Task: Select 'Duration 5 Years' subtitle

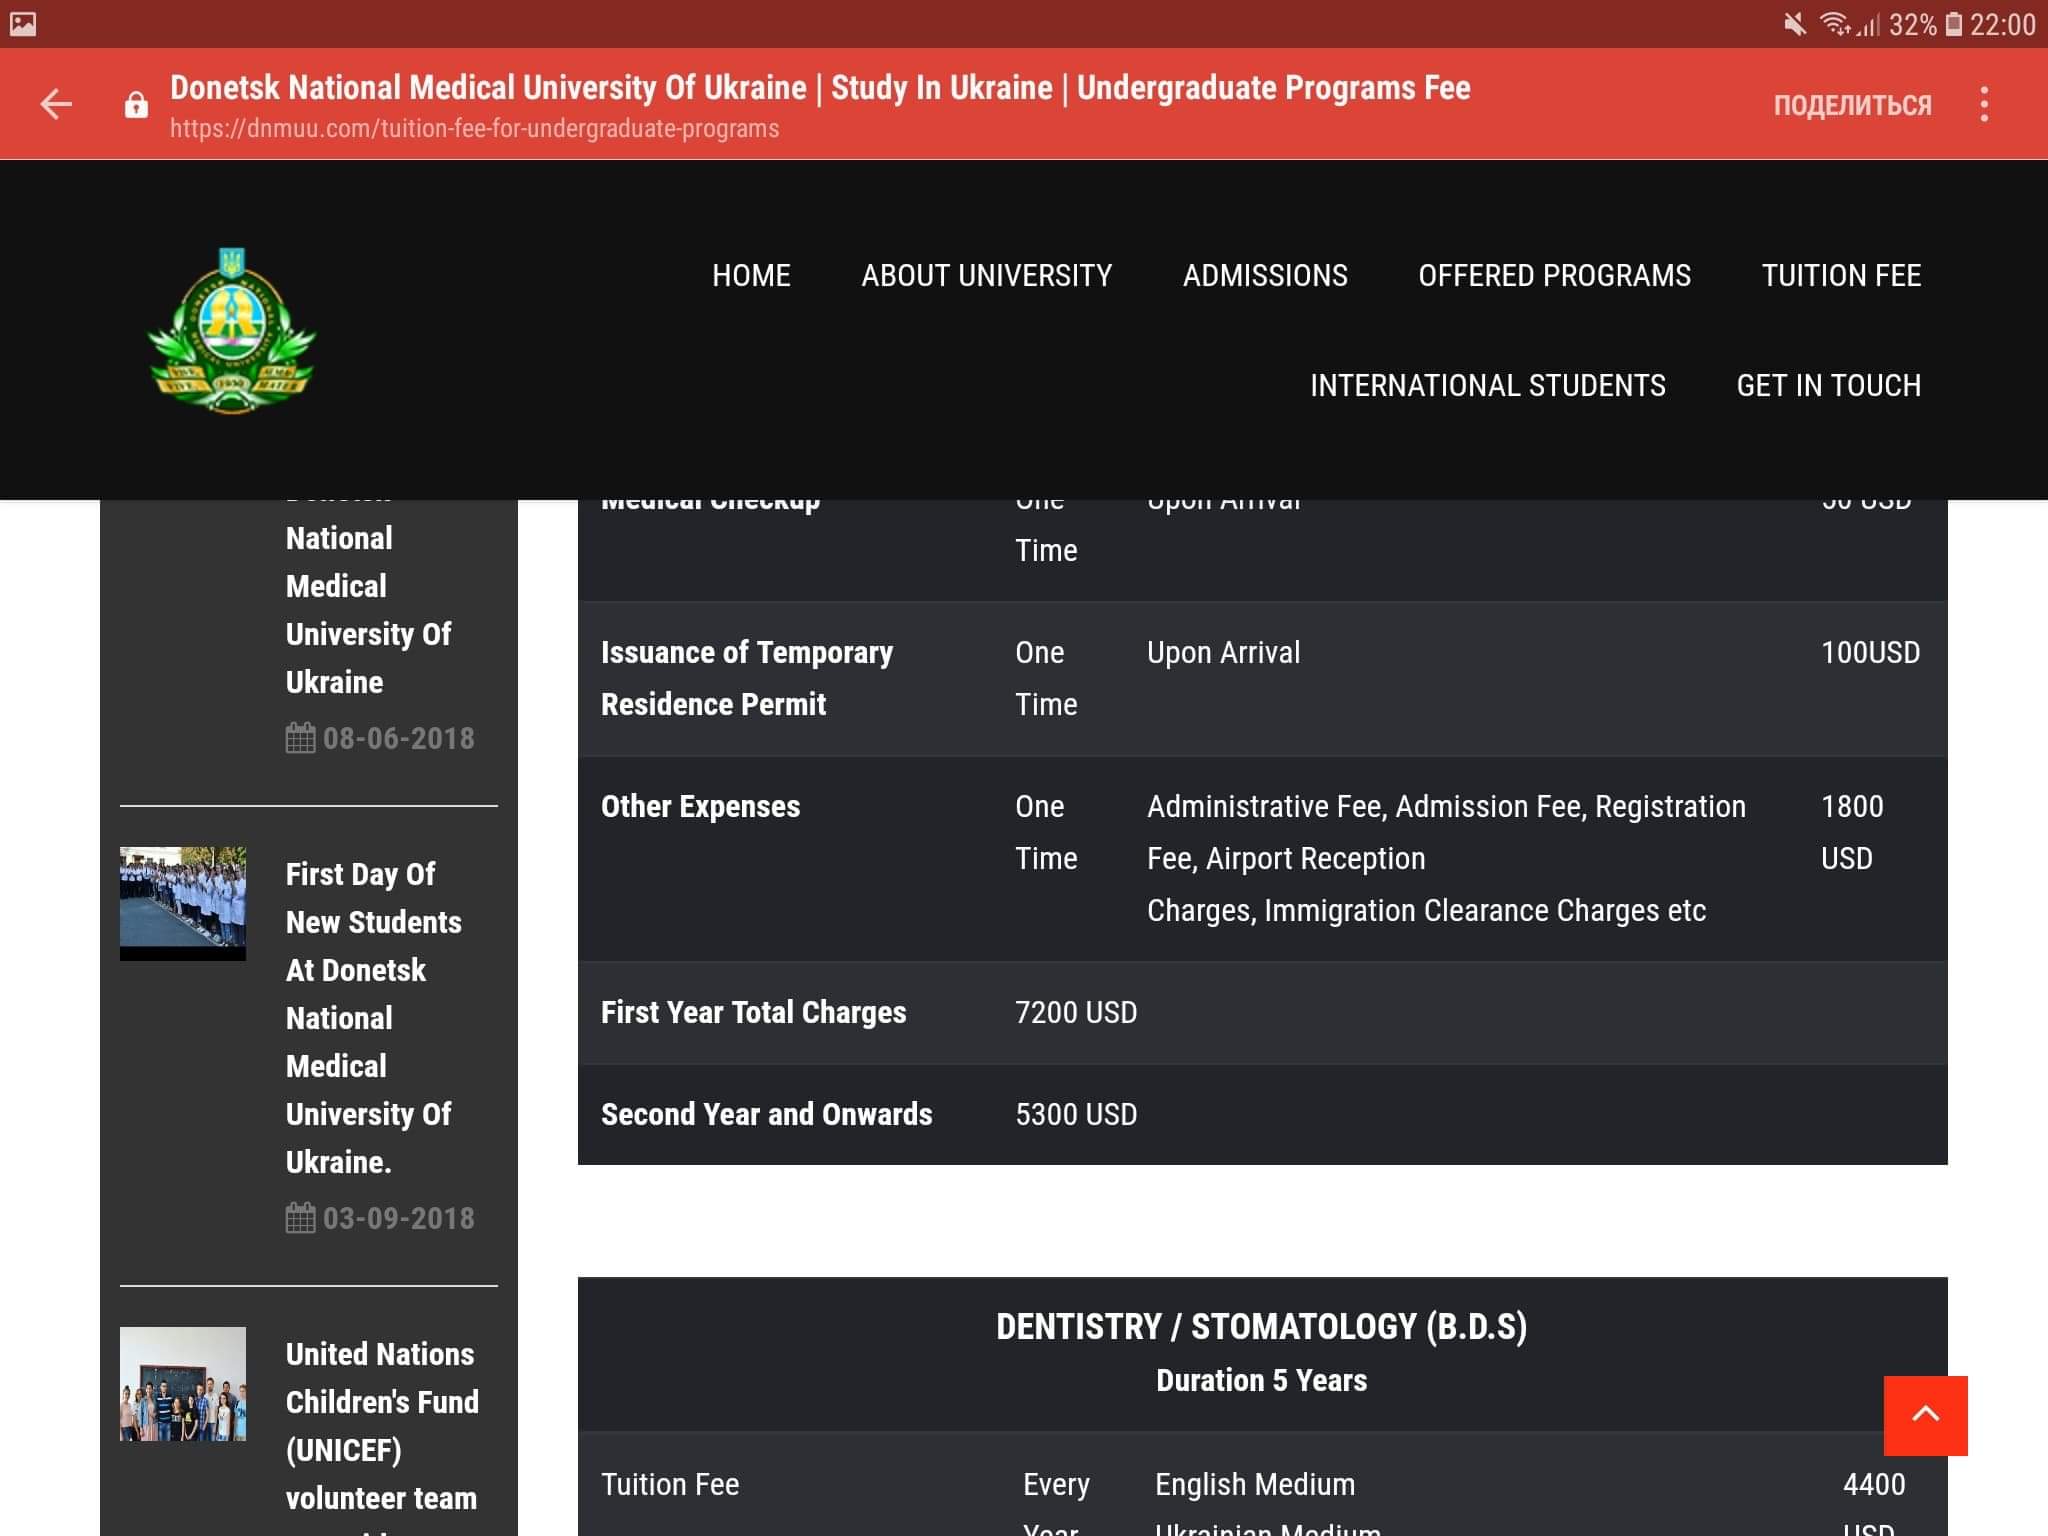Action: pos(1262,1380)
